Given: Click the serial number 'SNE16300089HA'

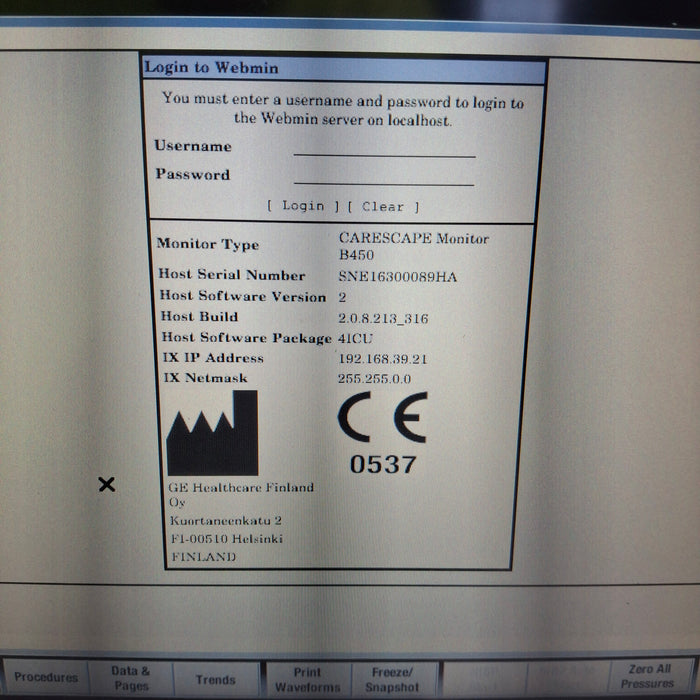Looking at the screenshot, I should click(x=397, y=277).
